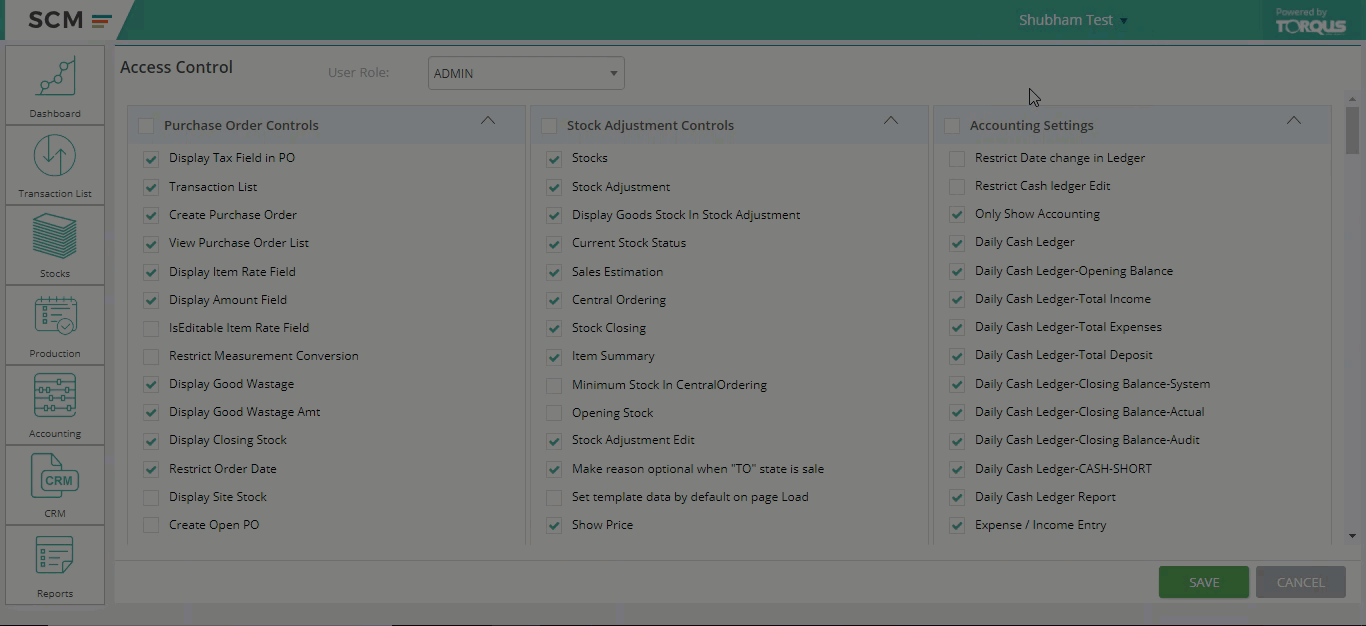Uncheck Display Tax Field in PO
The image size is (1366, 626).
pyautogui.click(x=151, y=159)
